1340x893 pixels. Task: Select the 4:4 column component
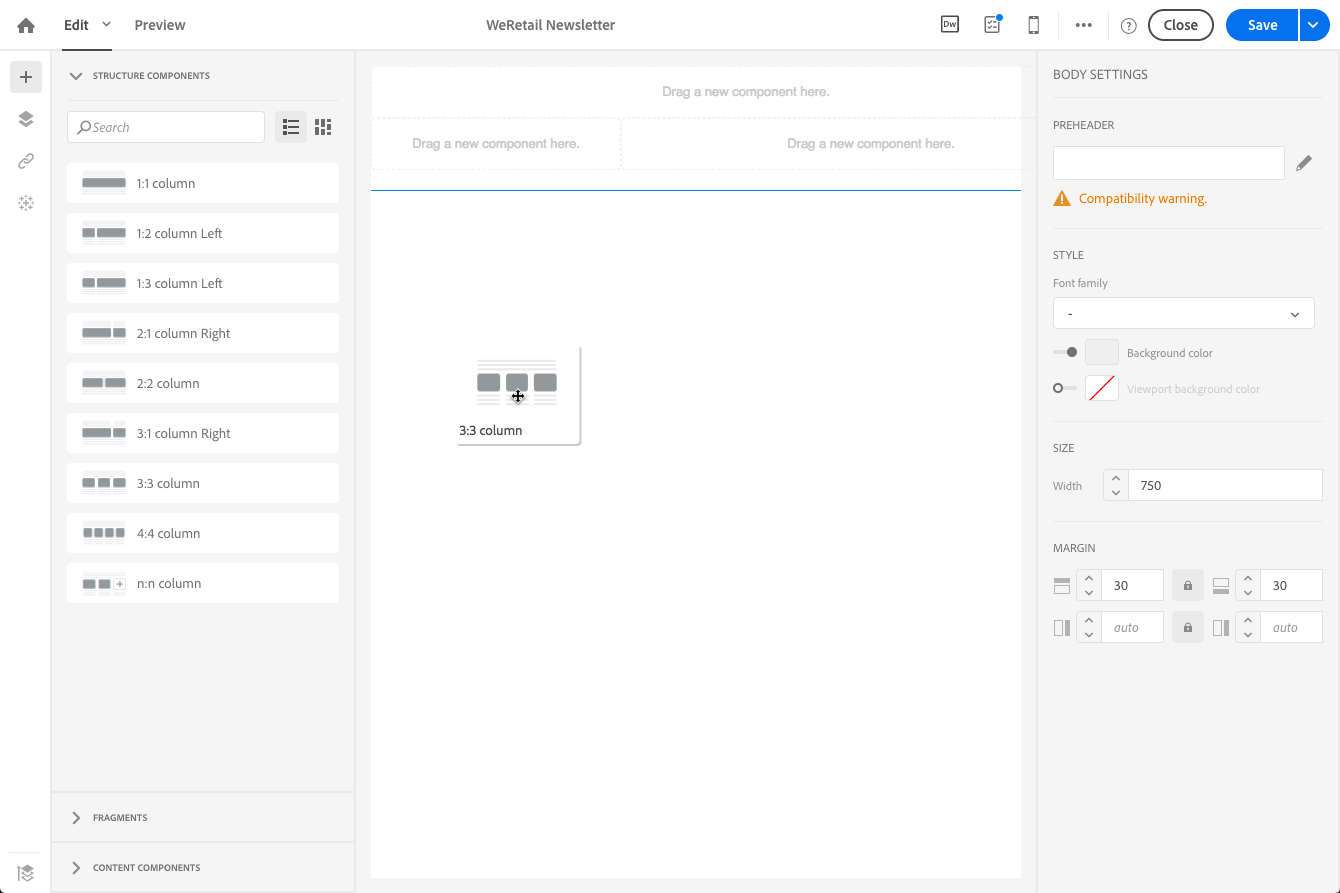tap(203, 533)
